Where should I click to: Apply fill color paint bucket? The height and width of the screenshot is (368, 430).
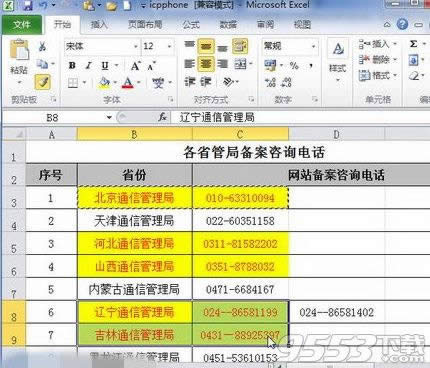coord(105,82)
